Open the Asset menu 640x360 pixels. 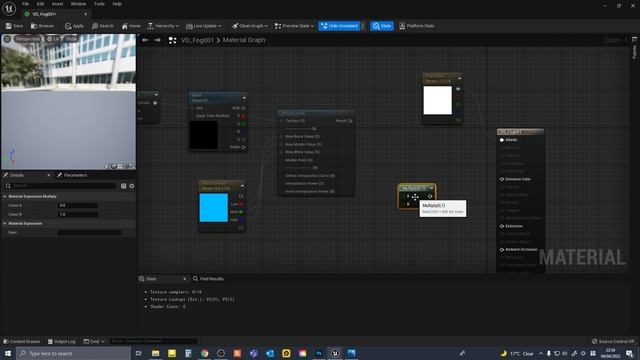(57, 4)
